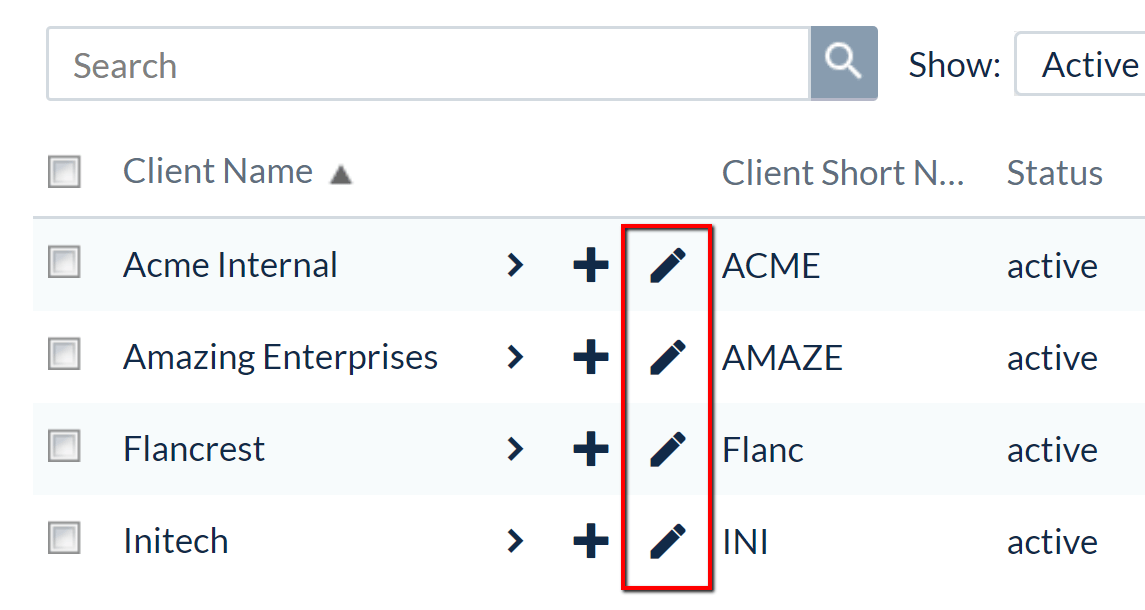This screenshot has height=610, width=1145.
Task: Click the pencil icon on the Initech row
Action: click(x=668, y=541)
